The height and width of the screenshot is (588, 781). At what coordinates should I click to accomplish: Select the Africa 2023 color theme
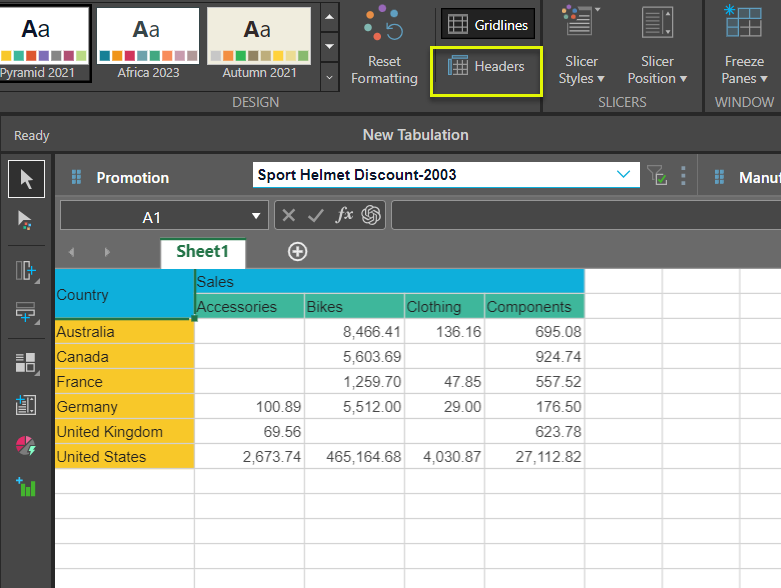[x=146, y=43]
